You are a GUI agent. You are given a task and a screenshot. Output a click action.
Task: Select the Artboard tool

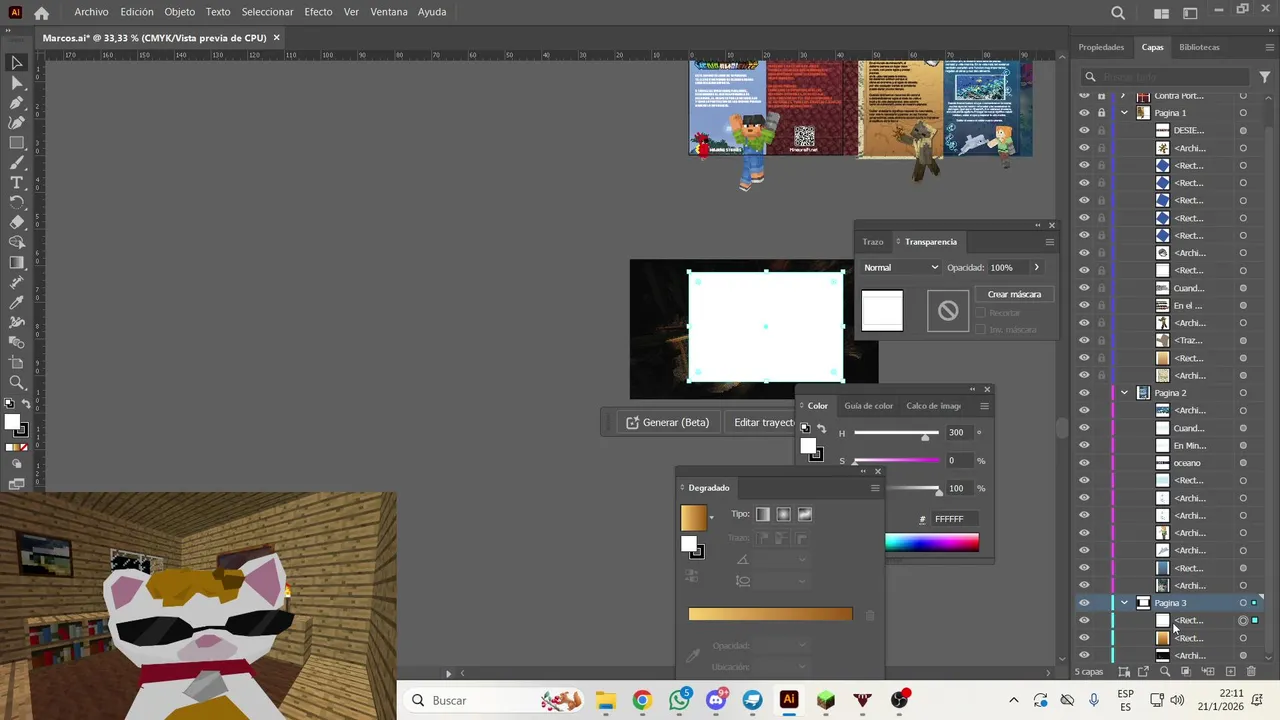point(17,362)
